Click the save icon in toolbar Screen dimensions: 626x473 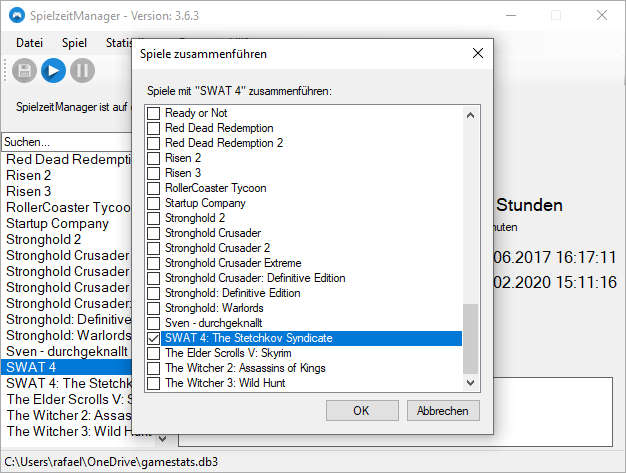click(24, 70)
